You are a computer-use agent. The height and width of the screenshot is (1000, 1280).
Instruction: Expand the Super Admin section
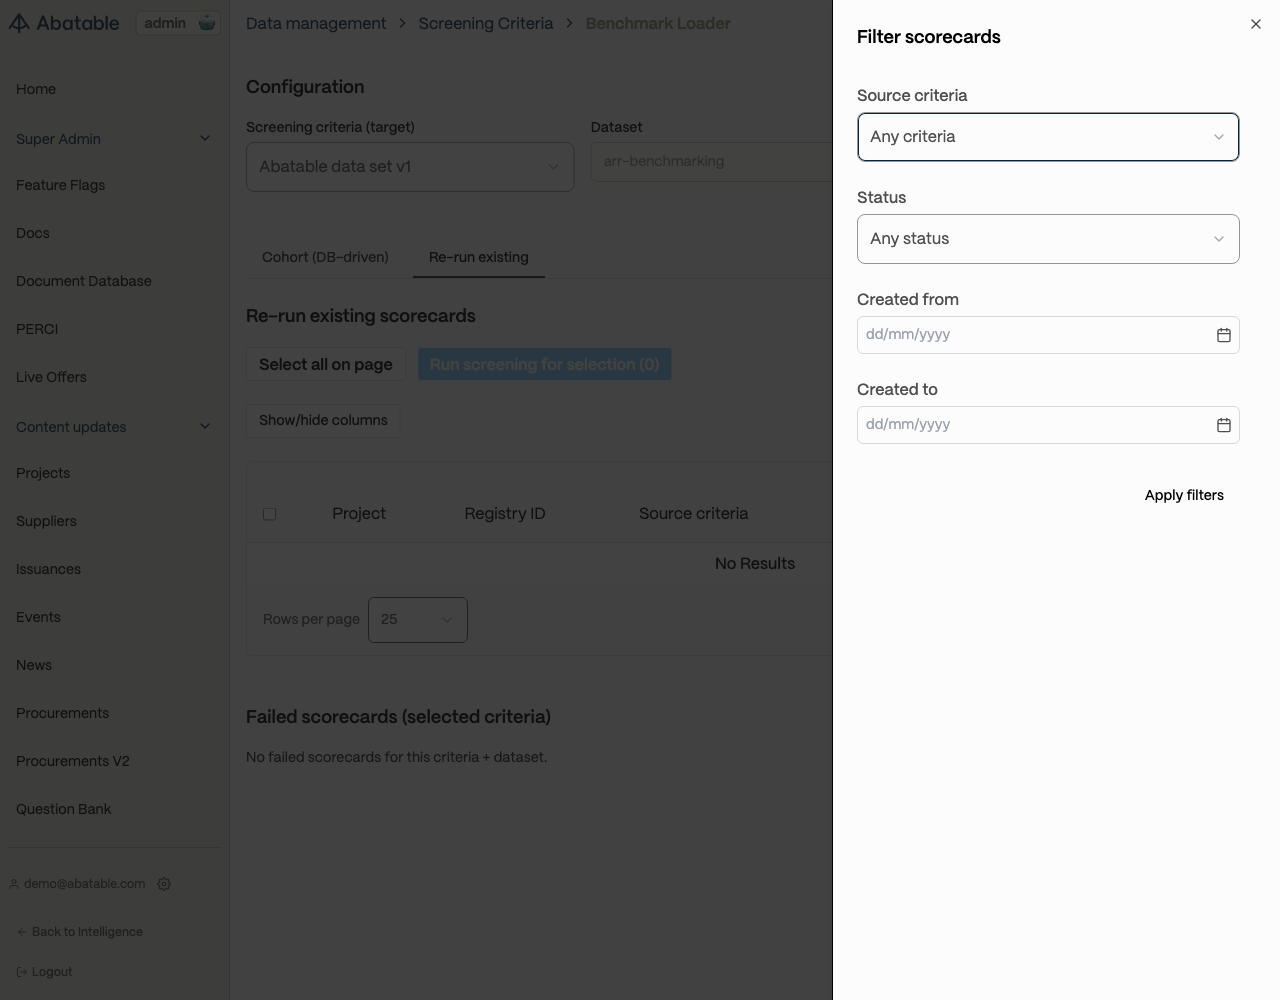(114, 139)
